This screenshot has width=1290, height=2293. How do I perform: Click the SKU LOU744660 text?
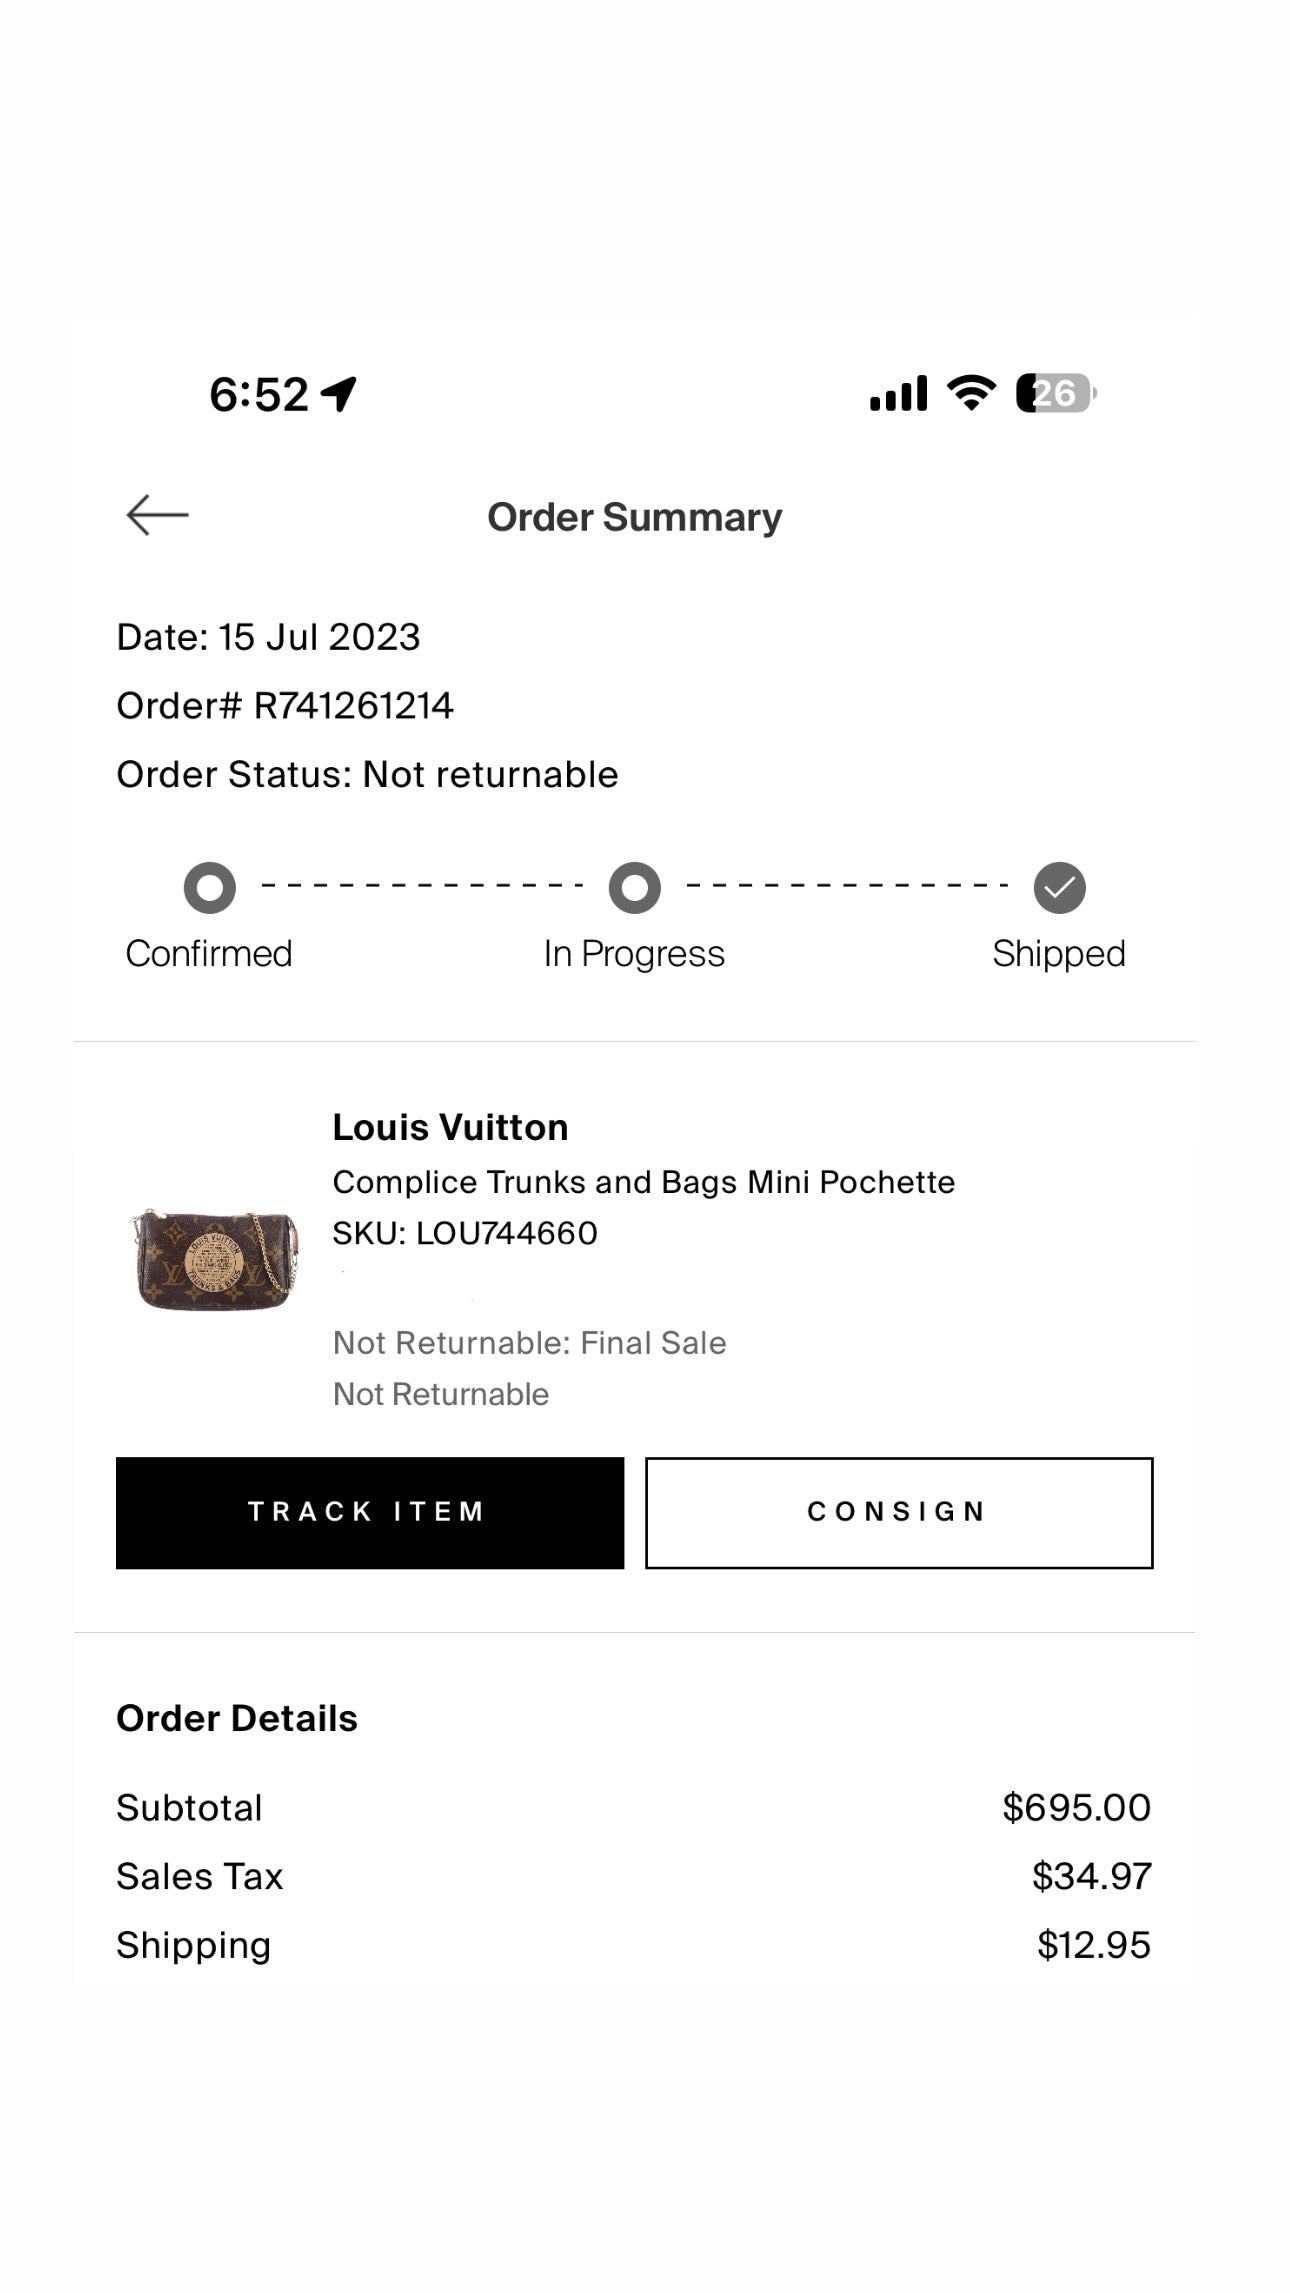point(465,1234)
